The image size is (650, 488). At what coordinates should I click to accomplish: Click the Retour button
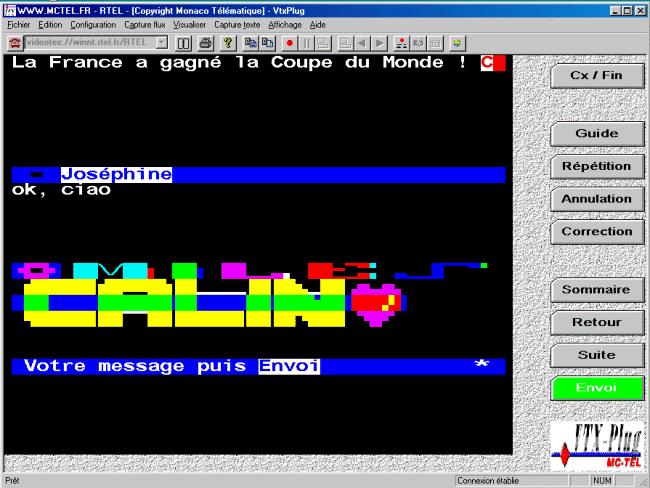pyautogui.click(x=597, y=322)
